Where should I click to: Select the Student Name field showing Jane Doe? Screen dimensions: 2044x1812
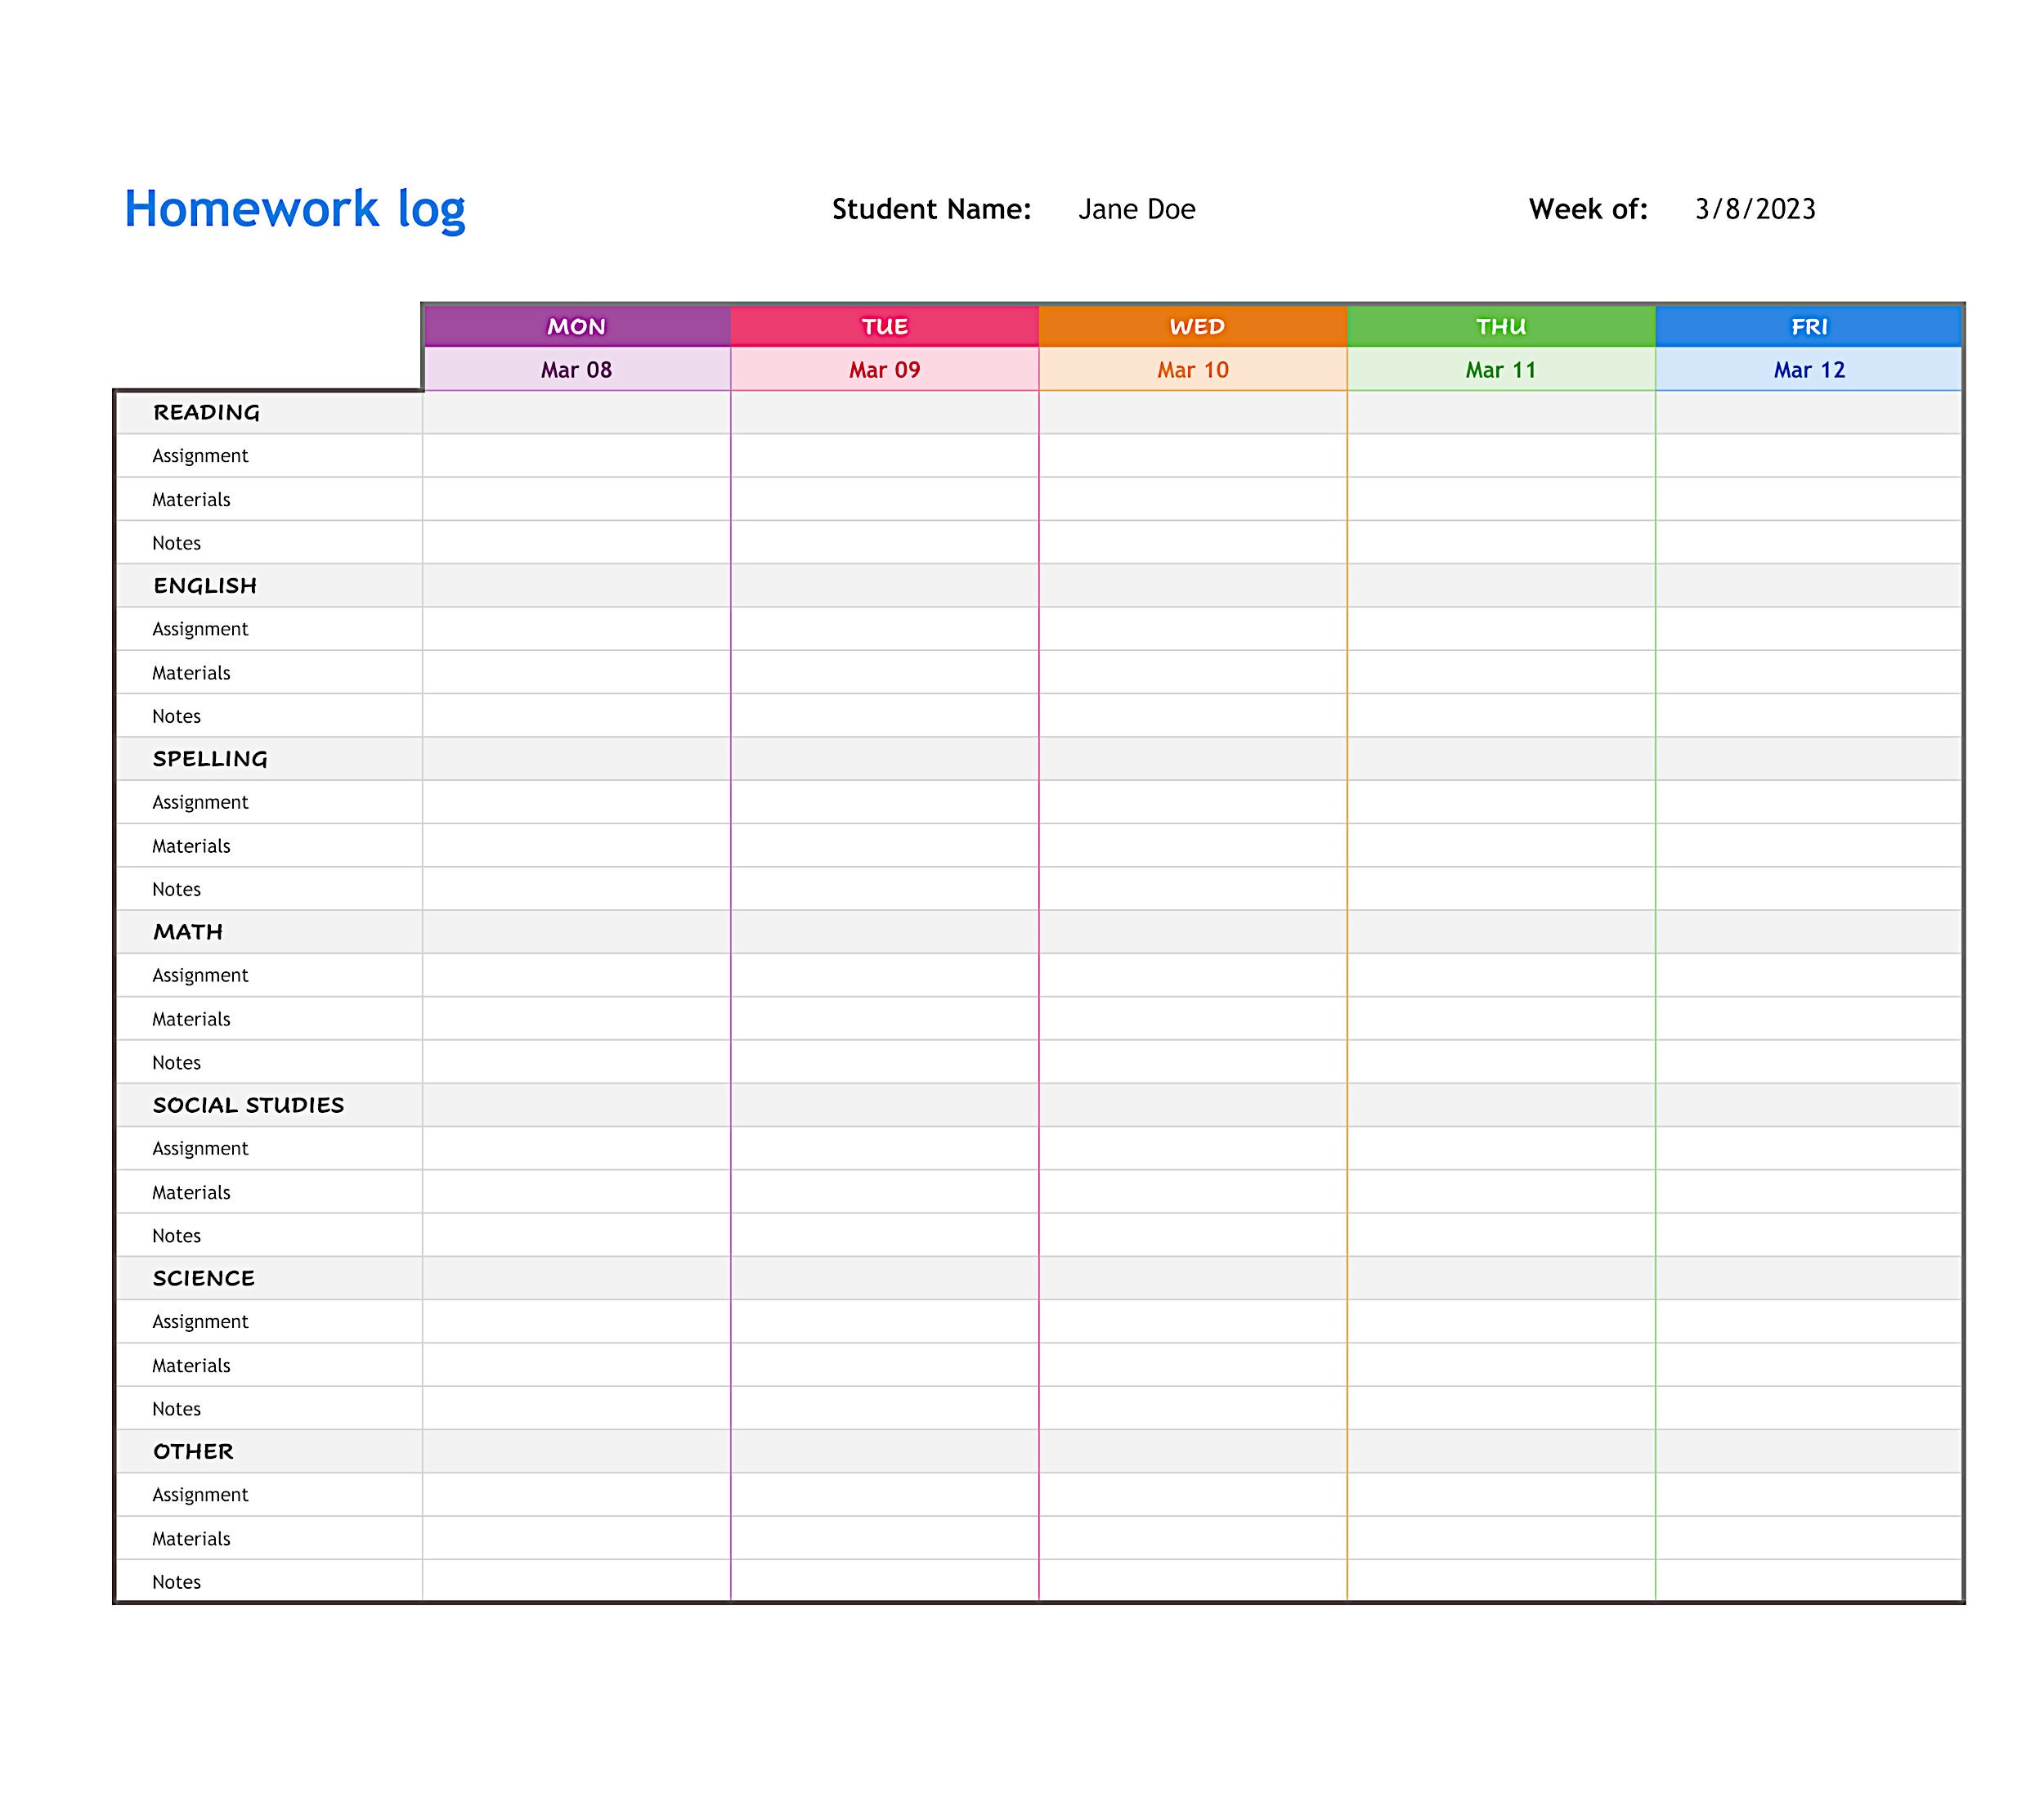(1137, 210)
